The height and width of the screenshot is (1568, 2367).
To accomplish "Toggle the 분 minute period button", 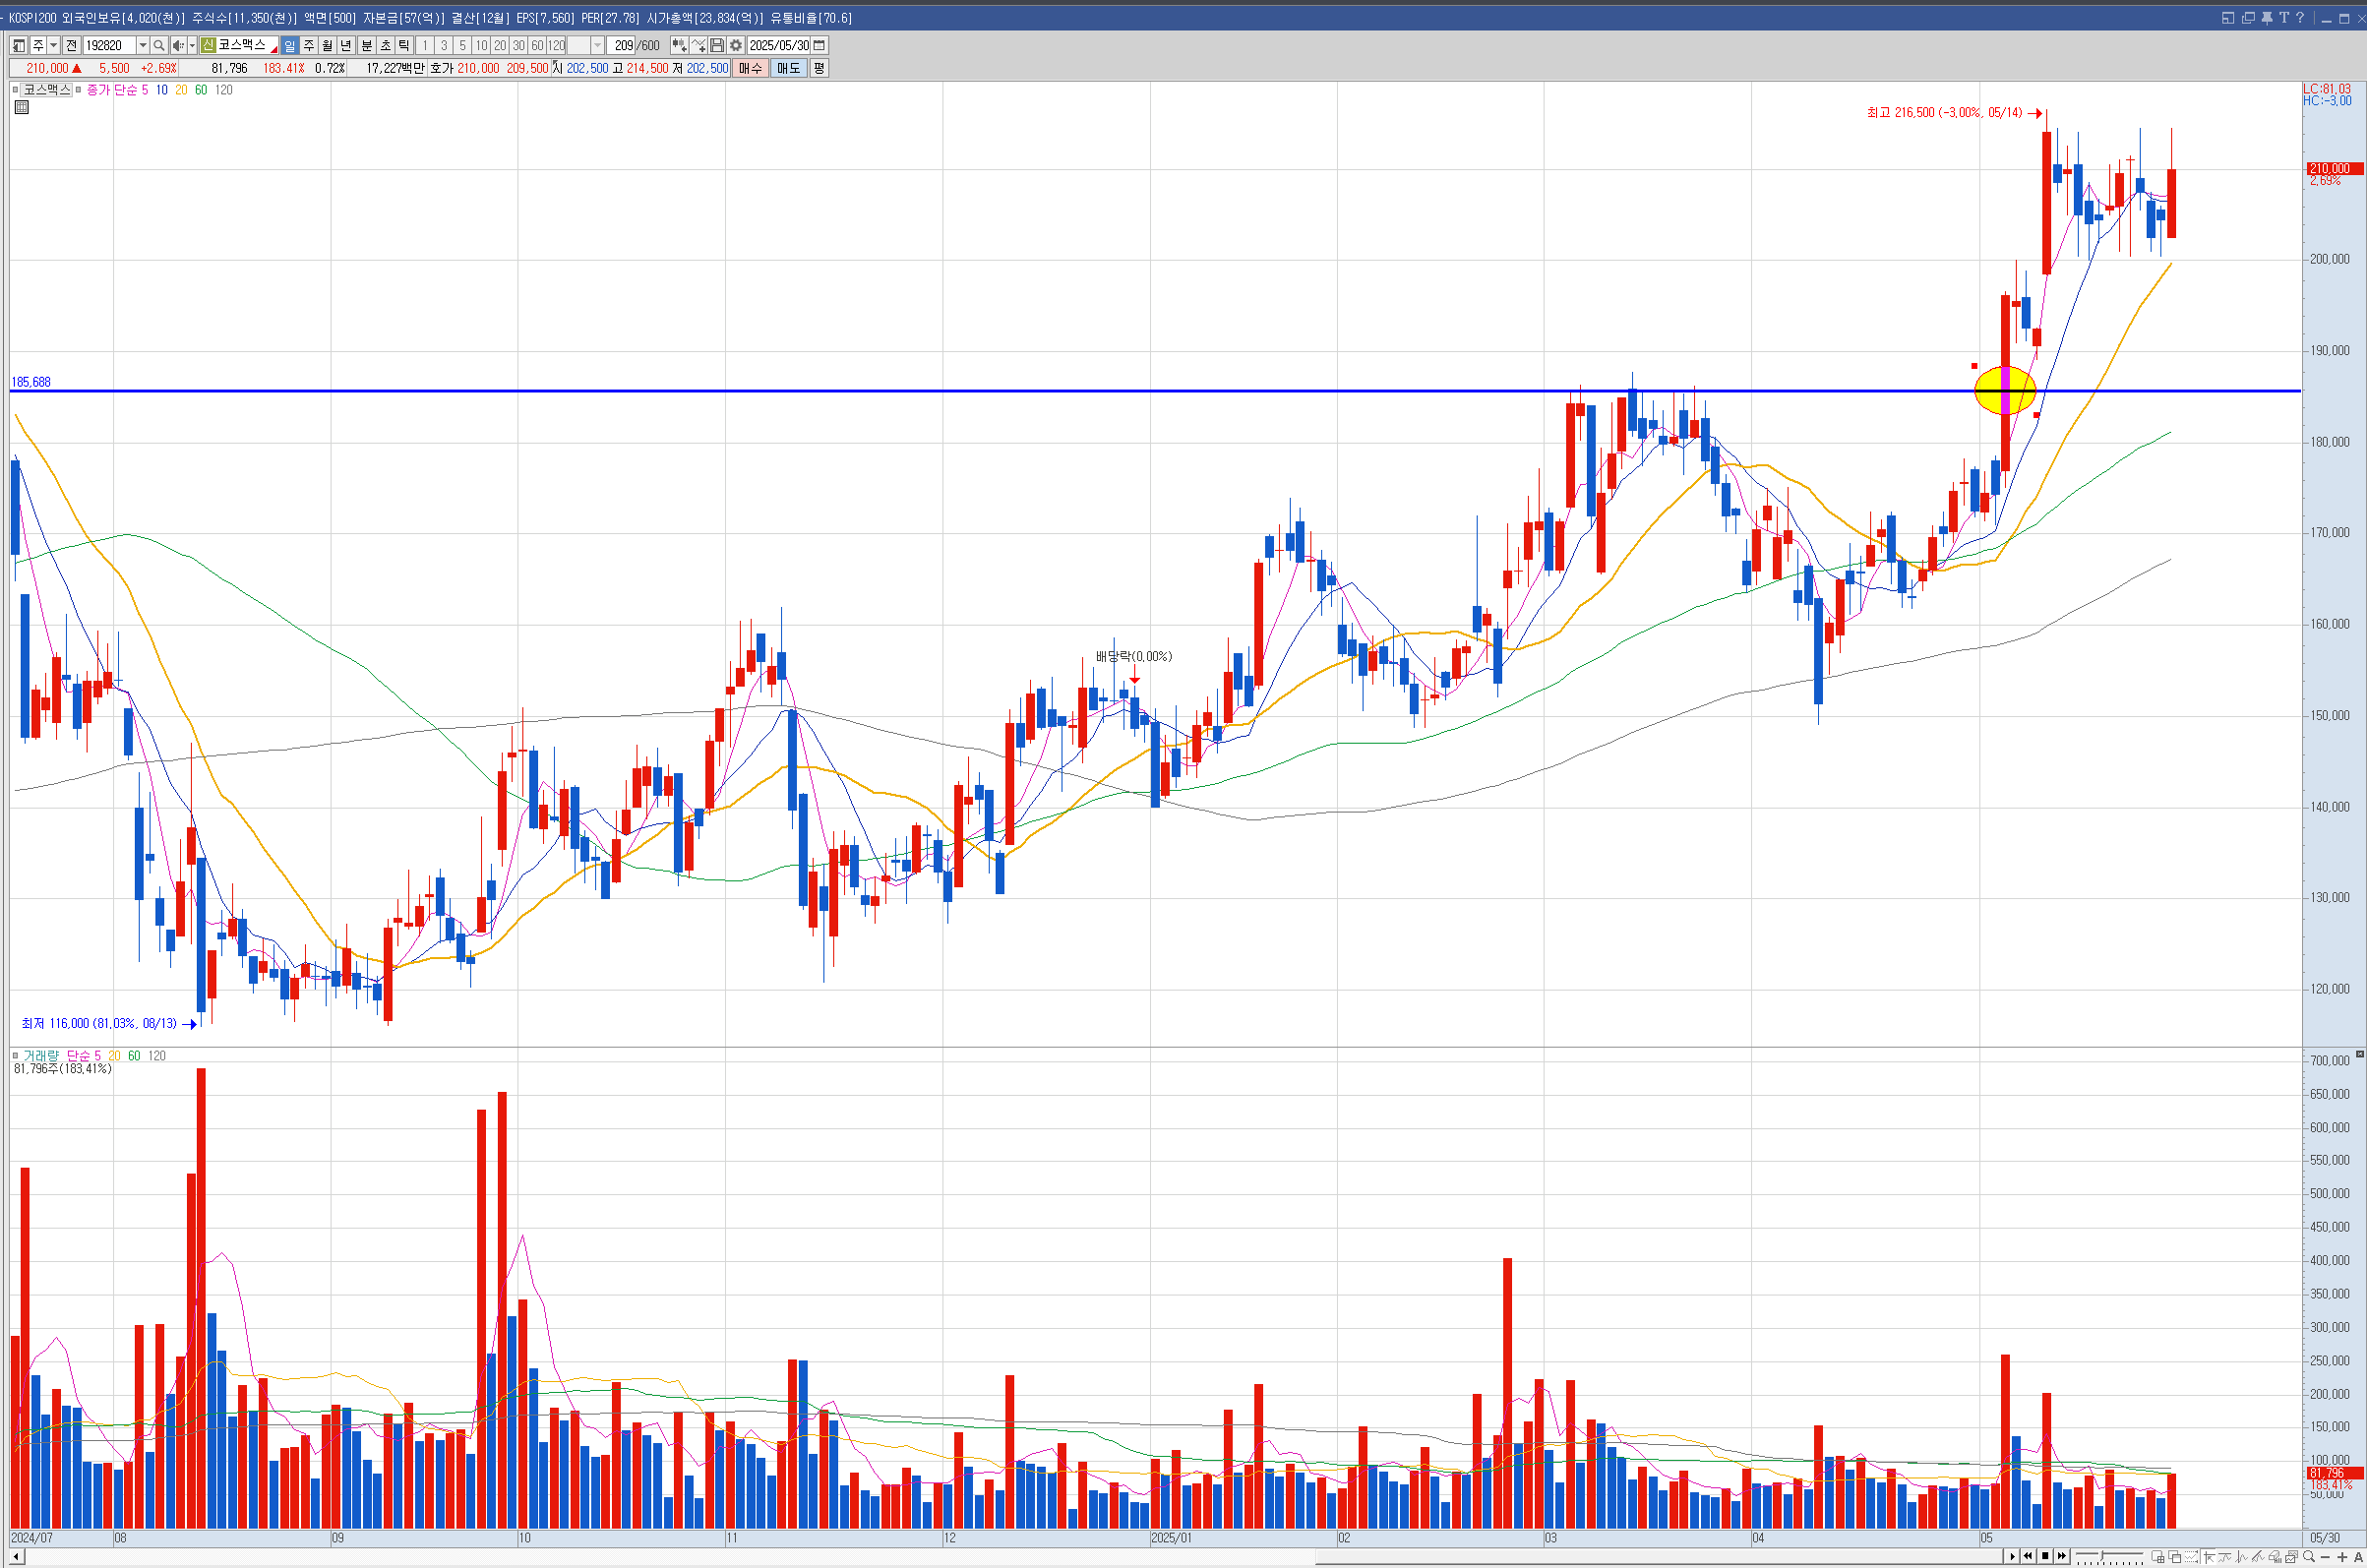I will [366, 46].
